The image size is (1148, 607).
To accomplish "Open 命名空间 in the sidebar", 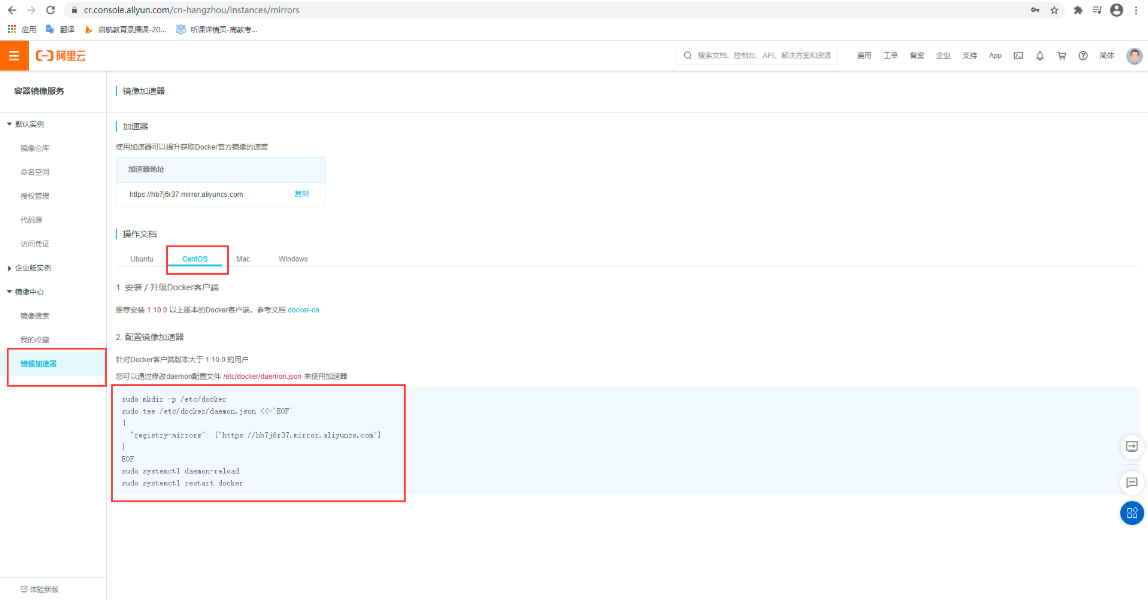I will pyautogui.click(x=35, y=173).
